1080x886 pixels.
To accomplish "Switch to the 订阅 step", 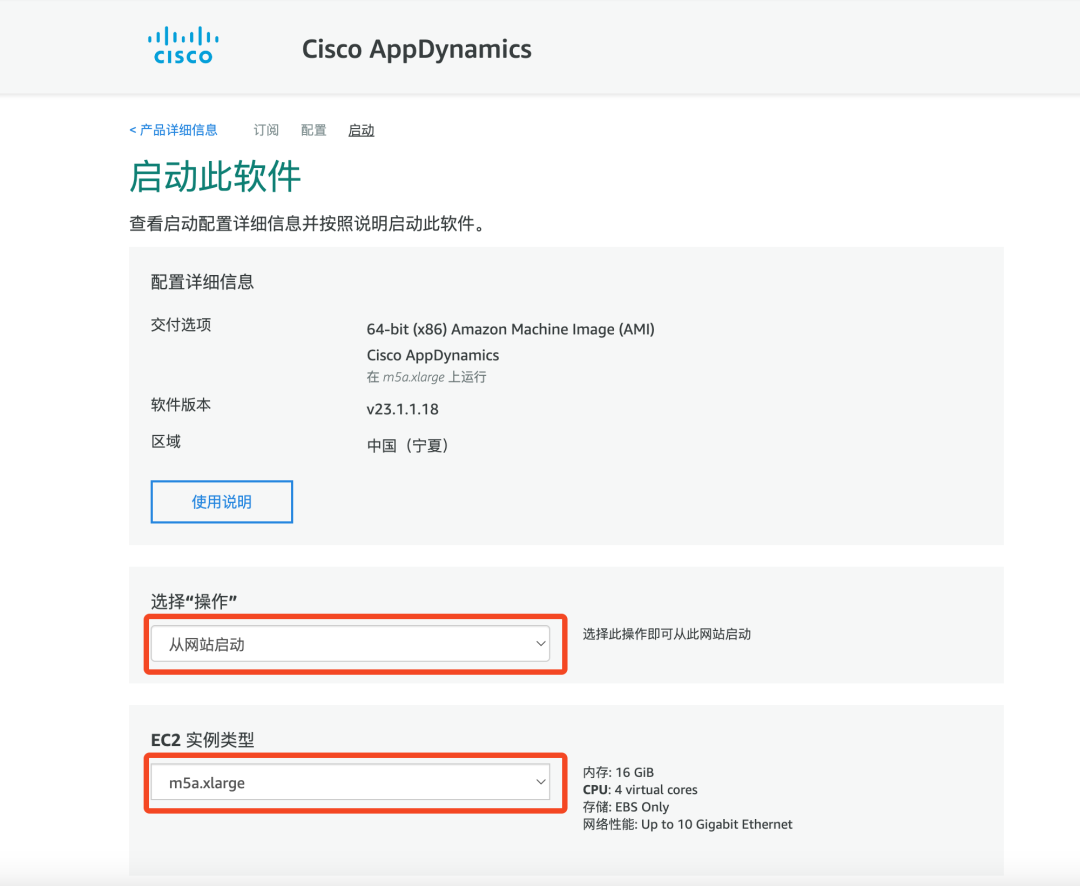I will pos(266,130).
